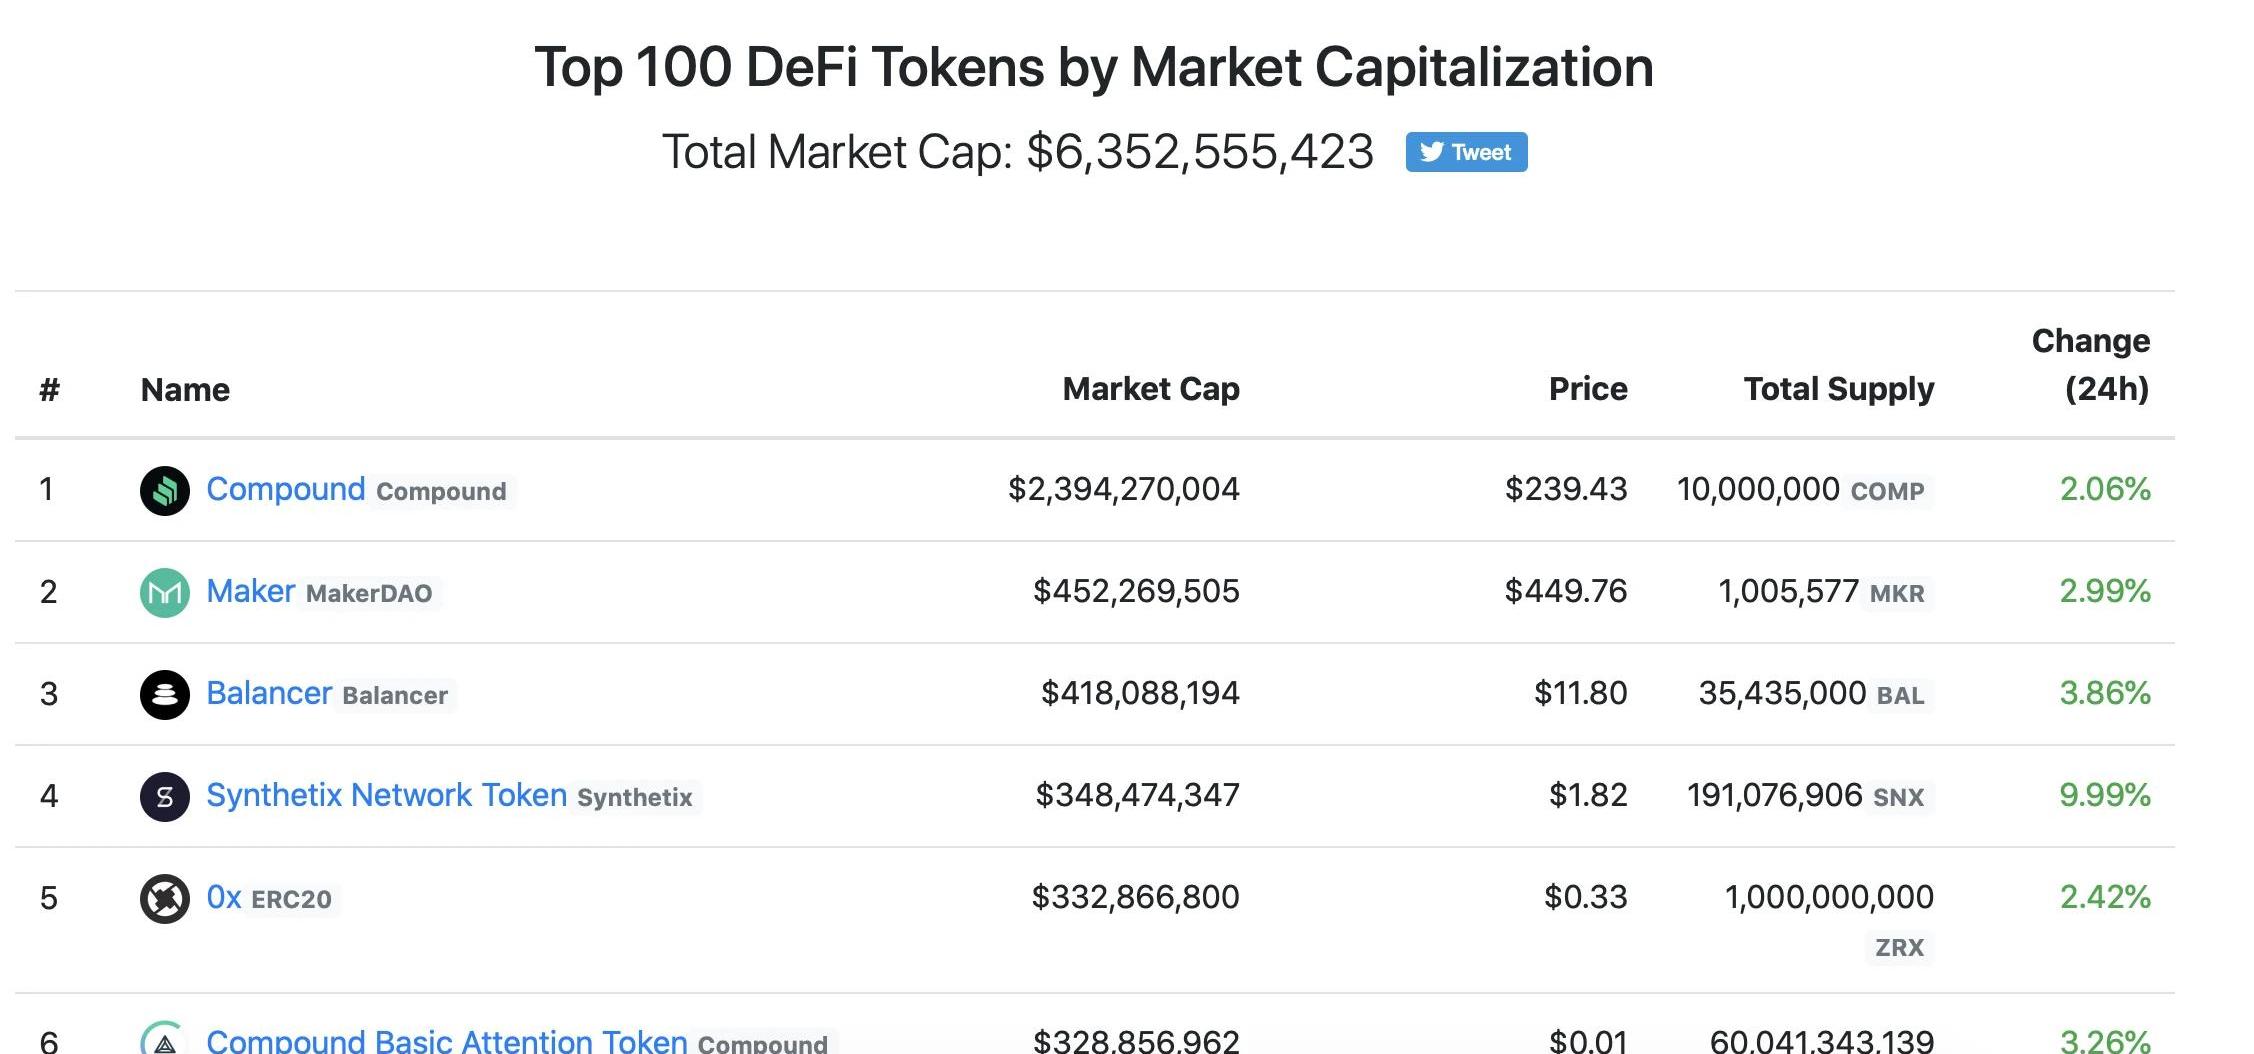Click the Compound token logo icon

point(165,491)
